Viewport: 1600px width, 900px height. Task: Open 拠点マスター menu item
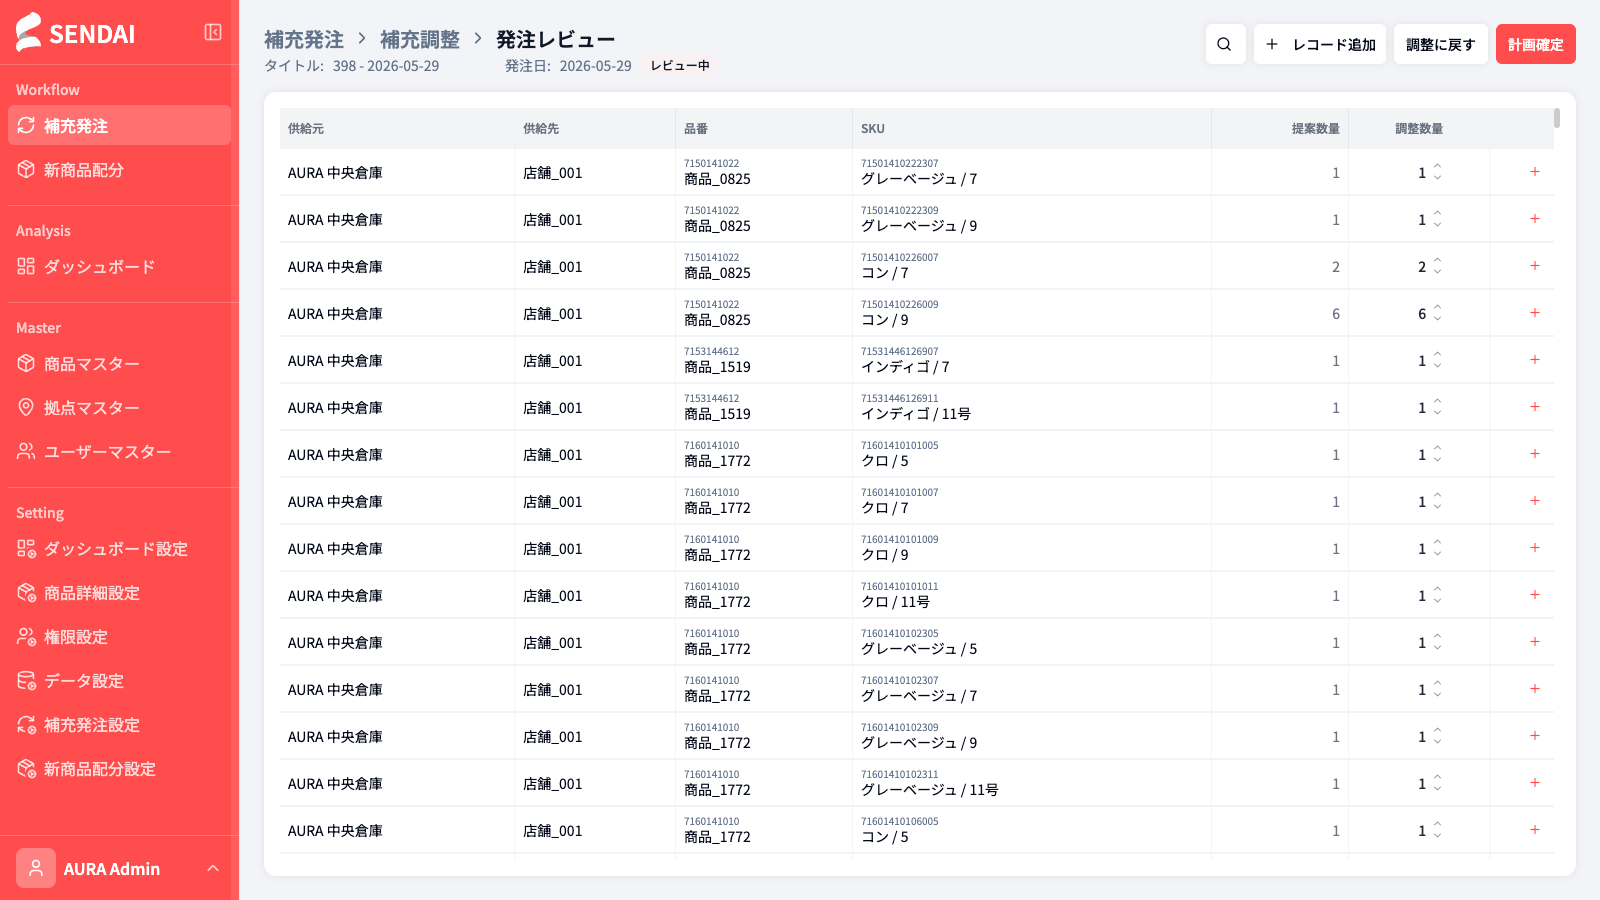[x=119, y=407]
